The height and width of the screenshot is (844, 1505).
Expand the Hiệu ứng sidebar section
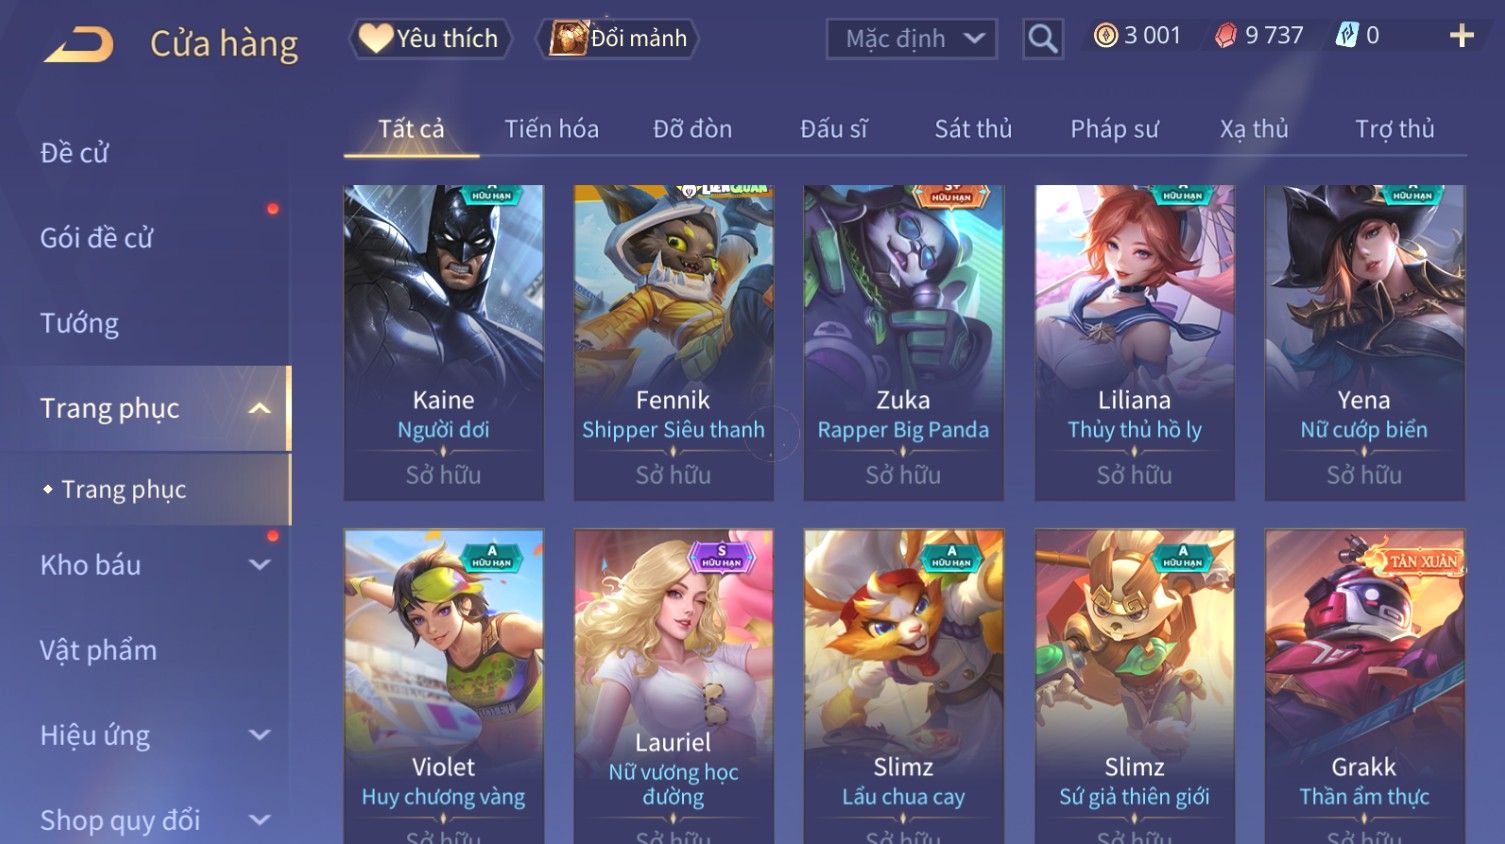coord(260,735)
